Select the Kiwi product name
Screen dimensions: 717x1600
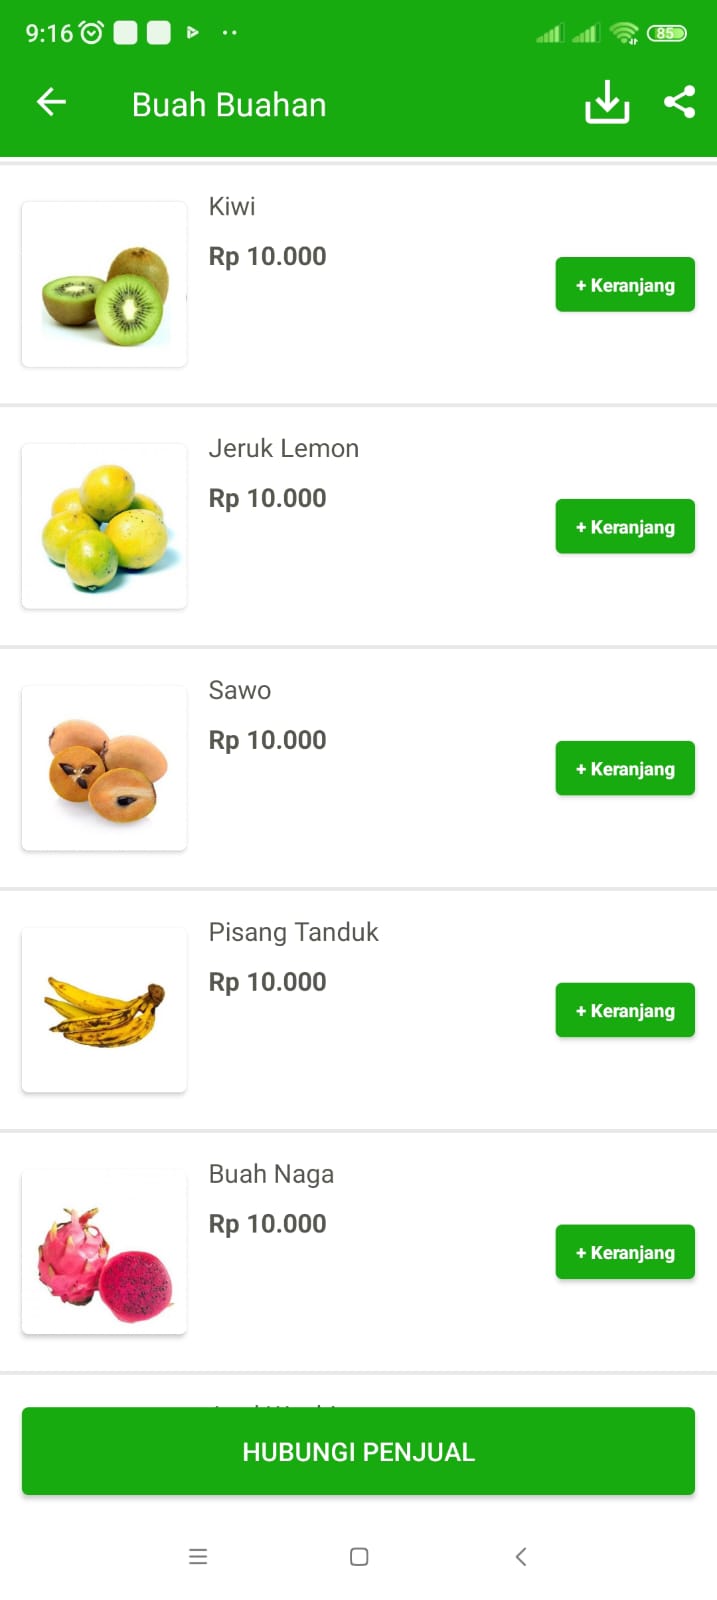click(x=232, y=207)
